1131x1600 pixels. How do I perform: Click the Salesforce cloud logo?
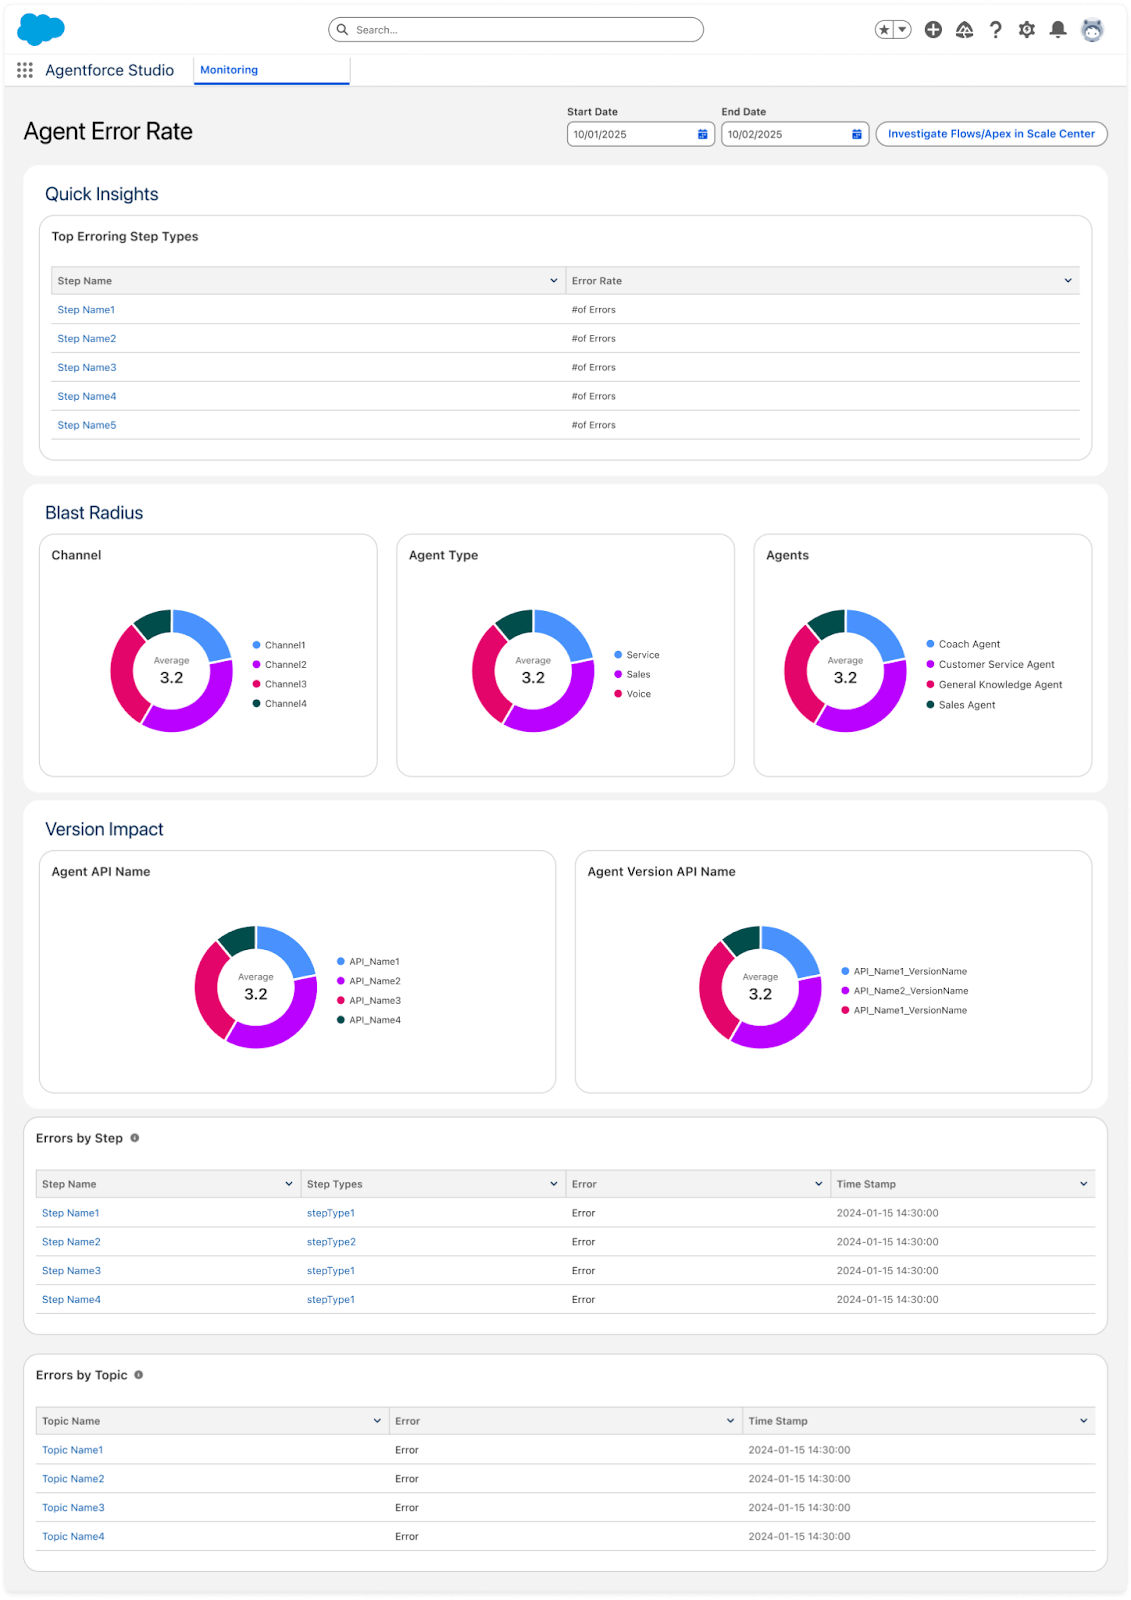pos(41,30)
